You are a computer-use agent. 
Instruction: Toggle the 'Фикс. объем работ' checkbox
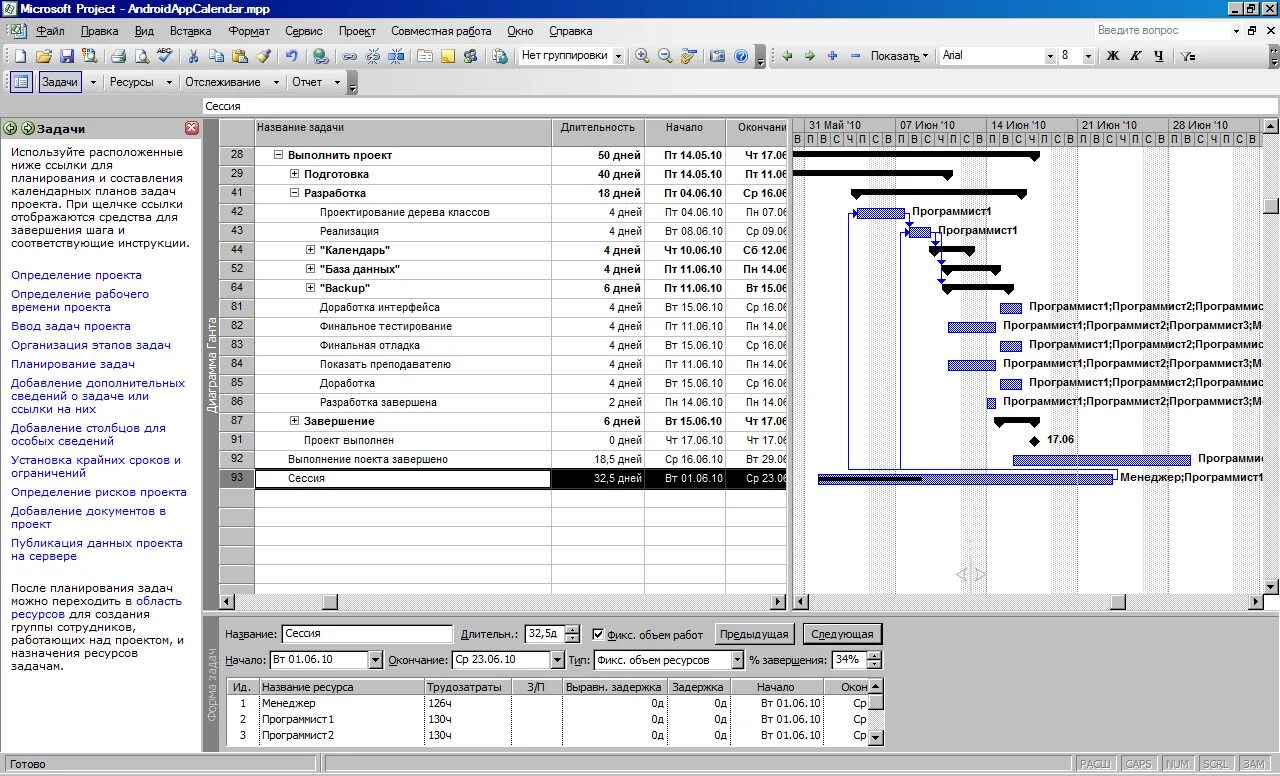[x=598, y=634]
